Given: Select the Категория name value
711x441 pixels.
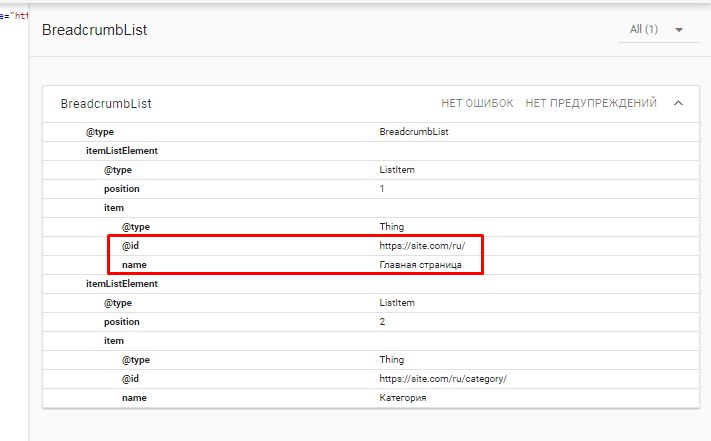Looking at the screenshot, I should pyautogui.click(x=403, y=398).
